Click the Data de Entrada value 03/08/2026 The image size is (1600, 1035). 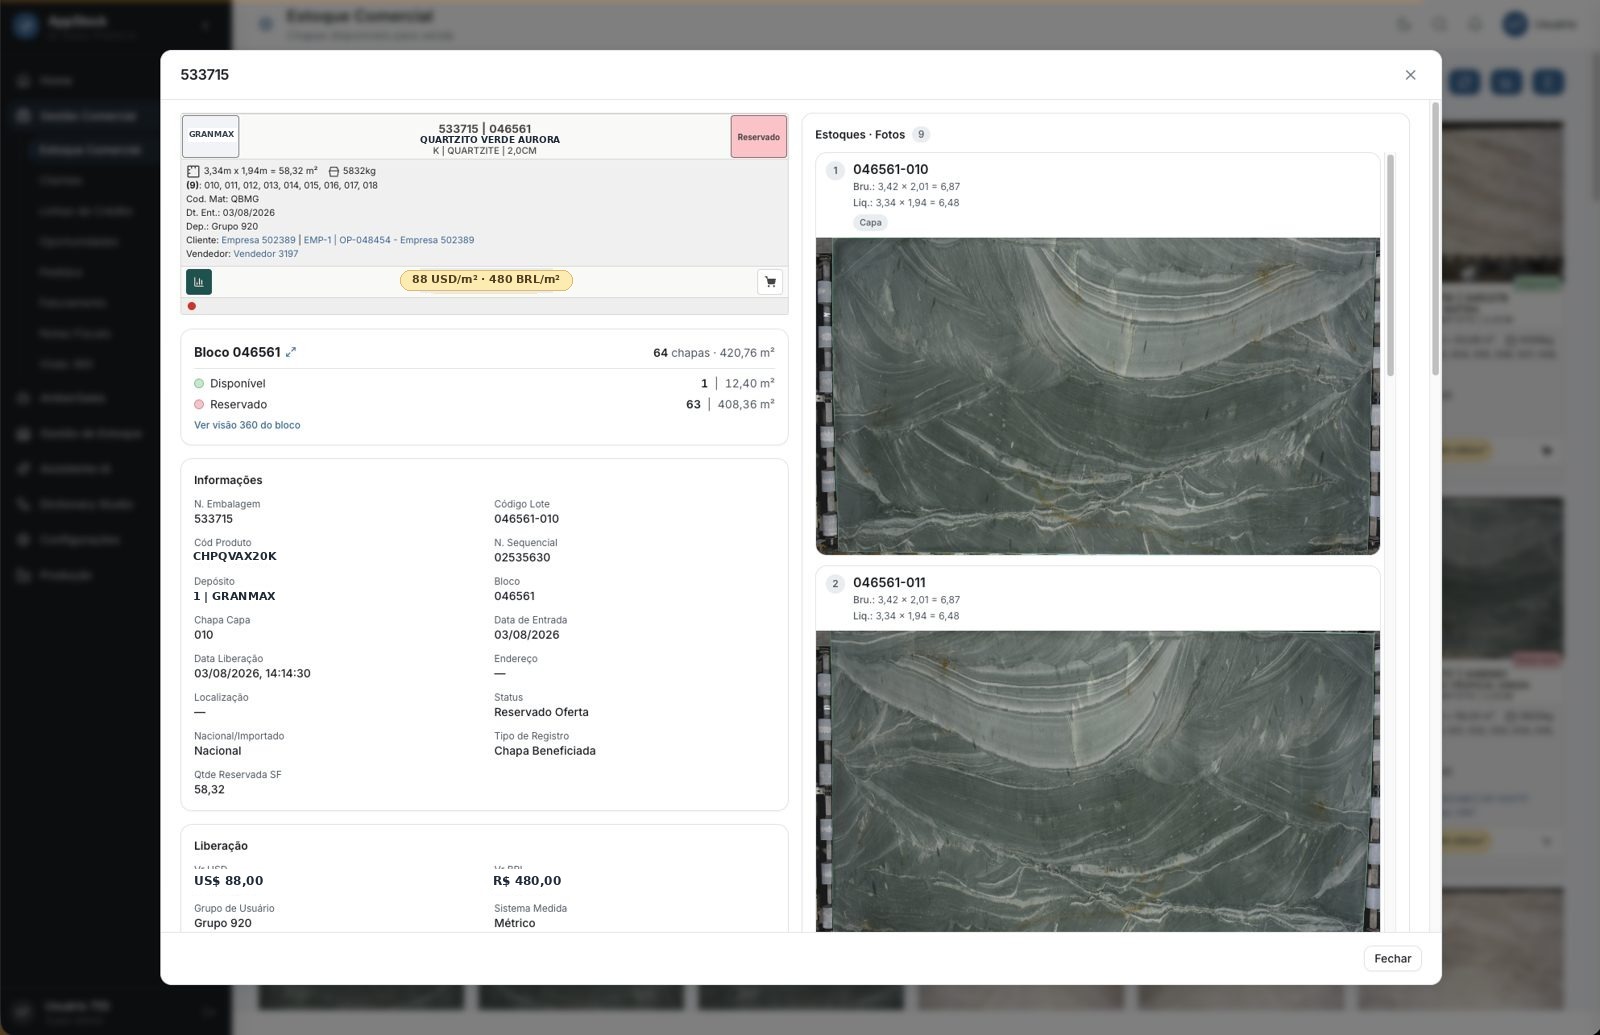click(x=527, y=635)
